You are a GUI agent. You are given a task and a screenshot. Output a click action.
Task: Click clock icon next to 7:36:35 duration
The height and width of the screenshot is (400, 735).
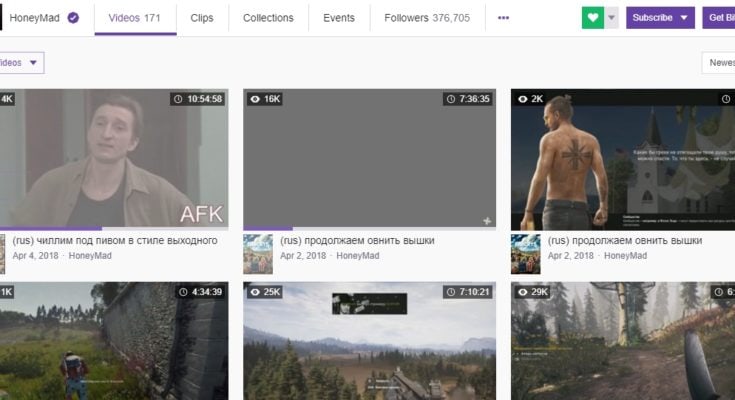pos(450,99)
